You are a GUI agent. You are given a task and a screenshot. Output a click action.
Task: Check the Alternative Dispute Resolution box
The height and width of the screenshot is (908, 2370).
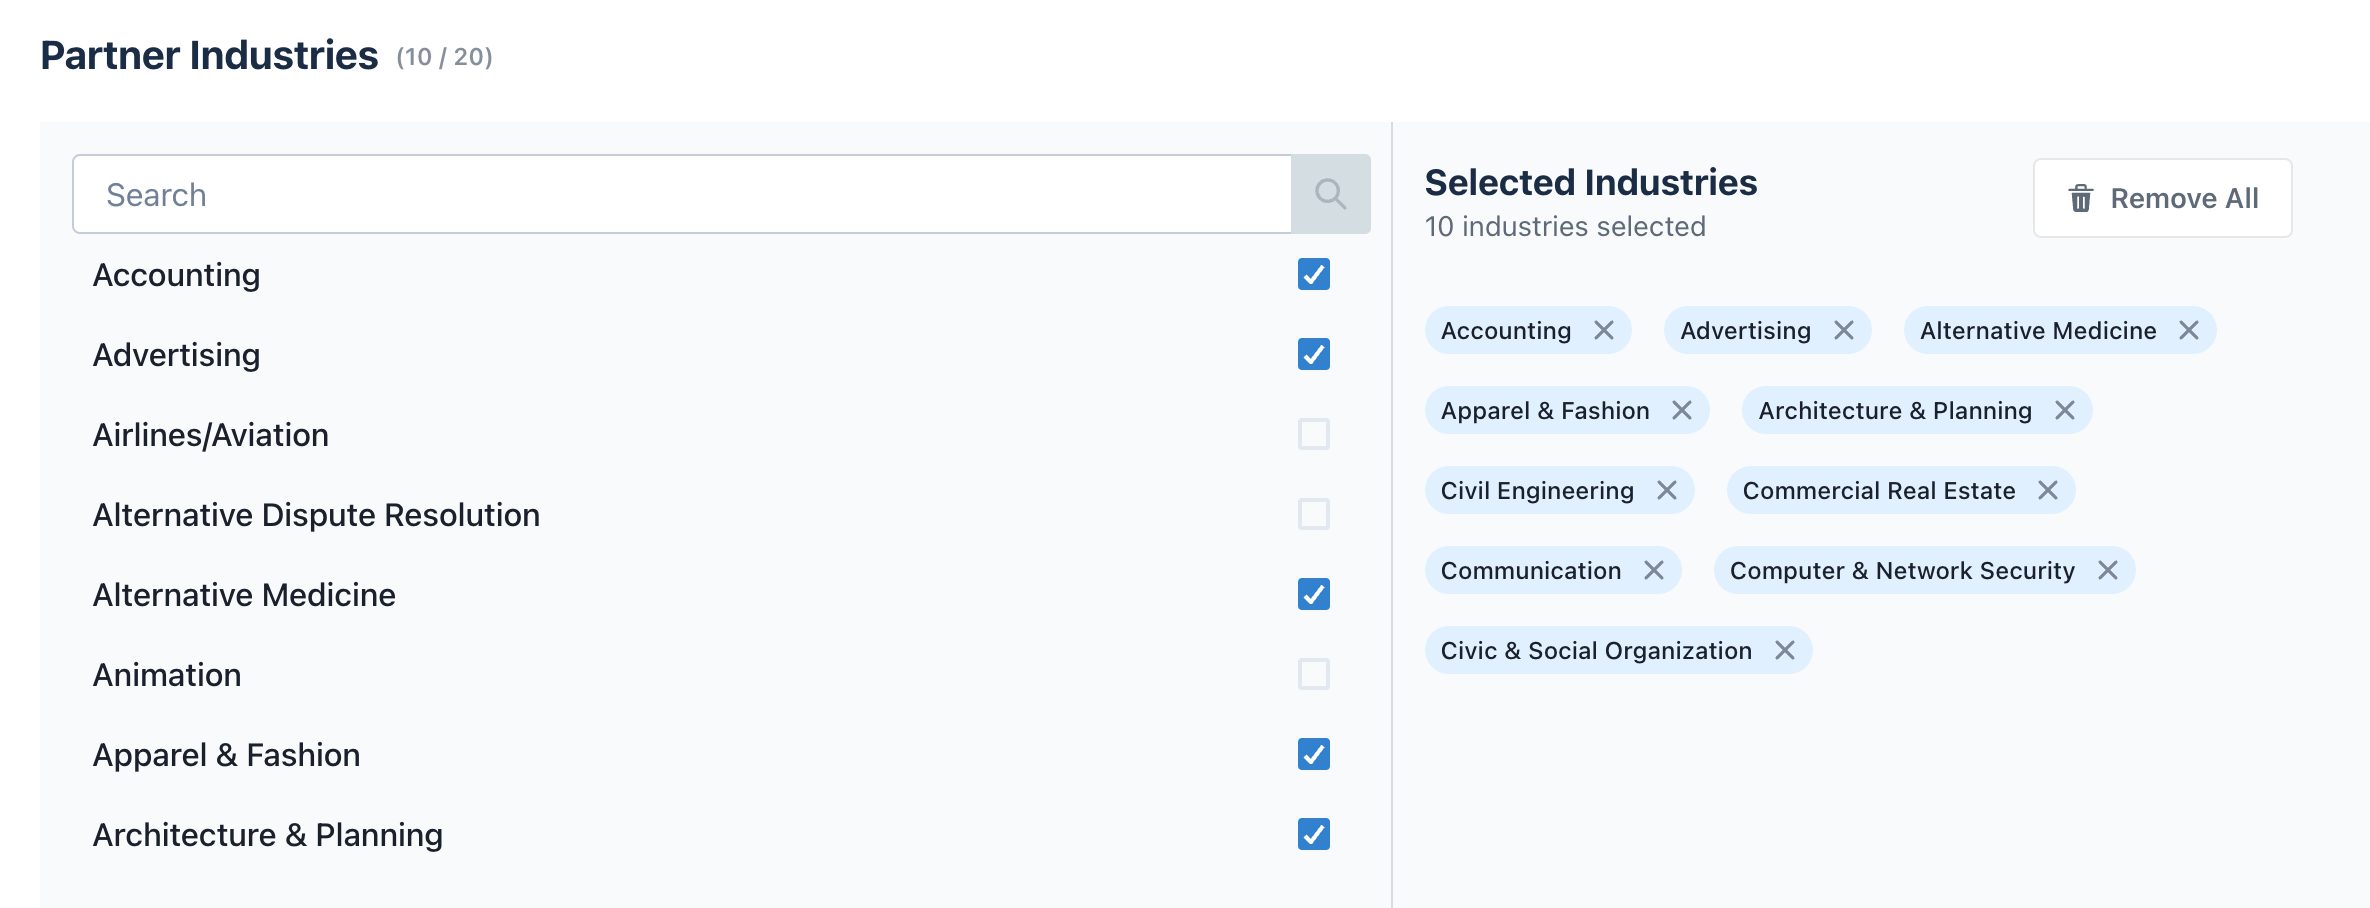[1313, 514]
